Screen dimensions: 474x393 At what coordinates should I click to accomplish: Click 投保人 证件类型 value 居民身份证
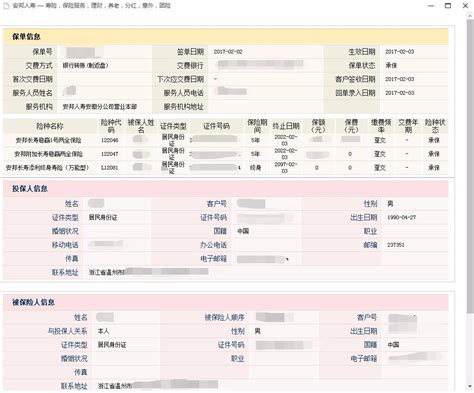tap(103, 217)
